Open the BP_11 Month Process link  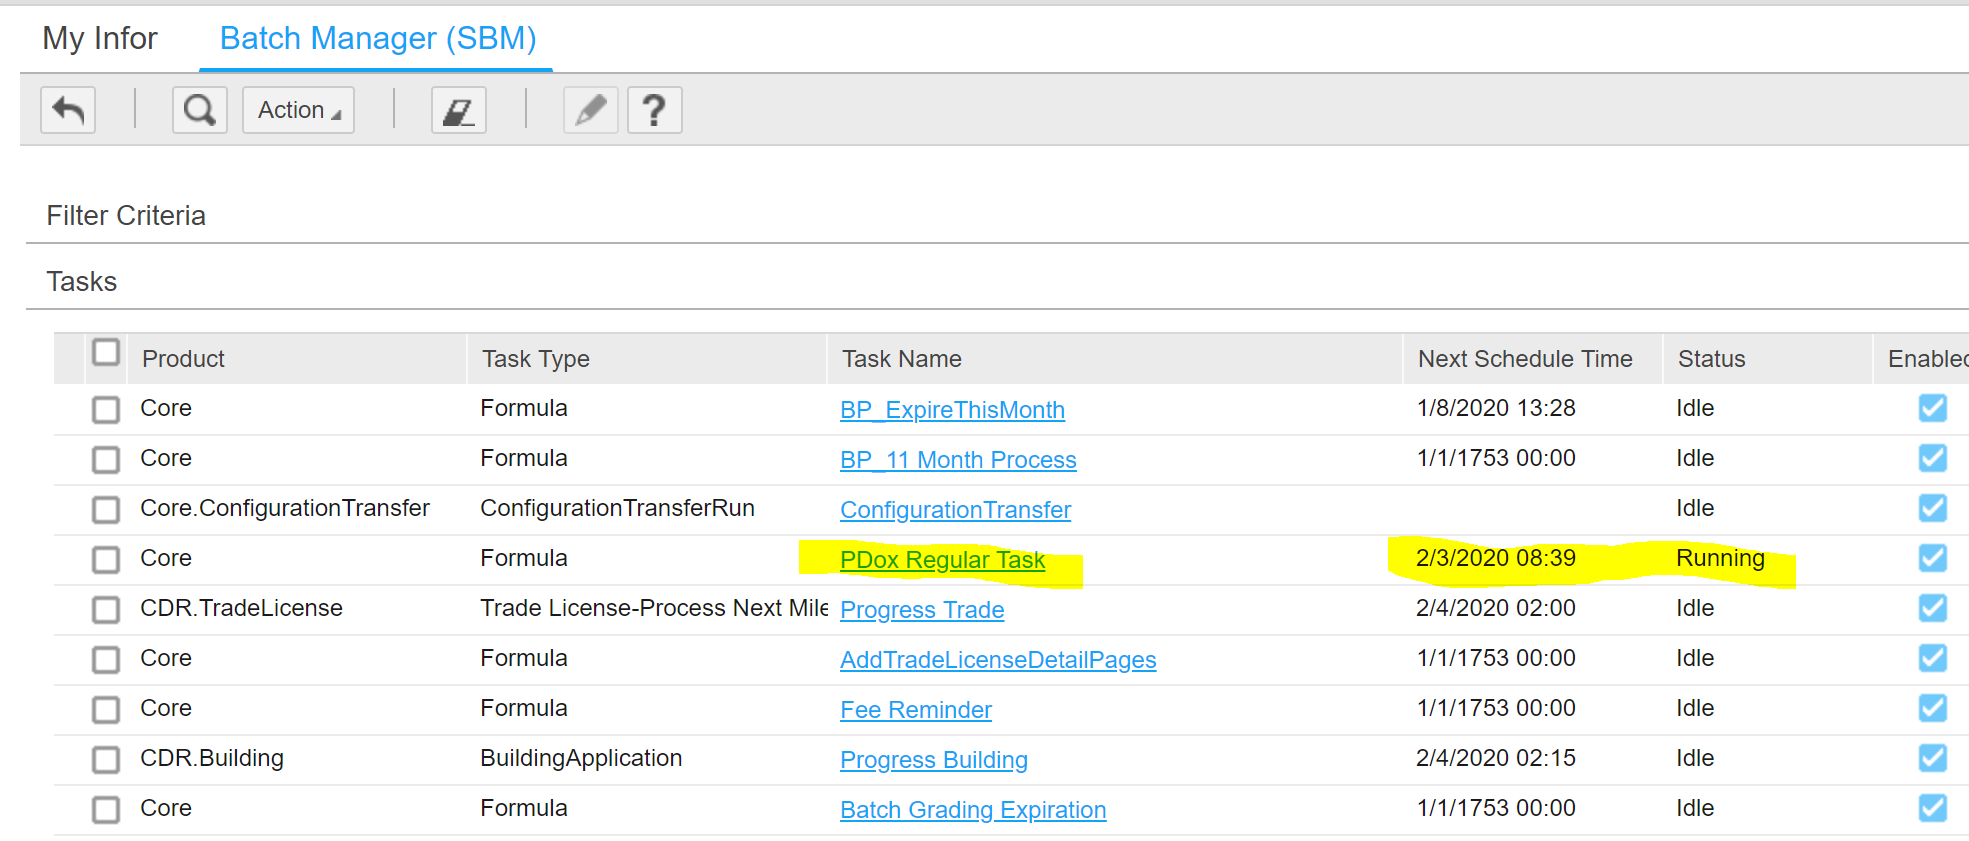pos(958,460)
